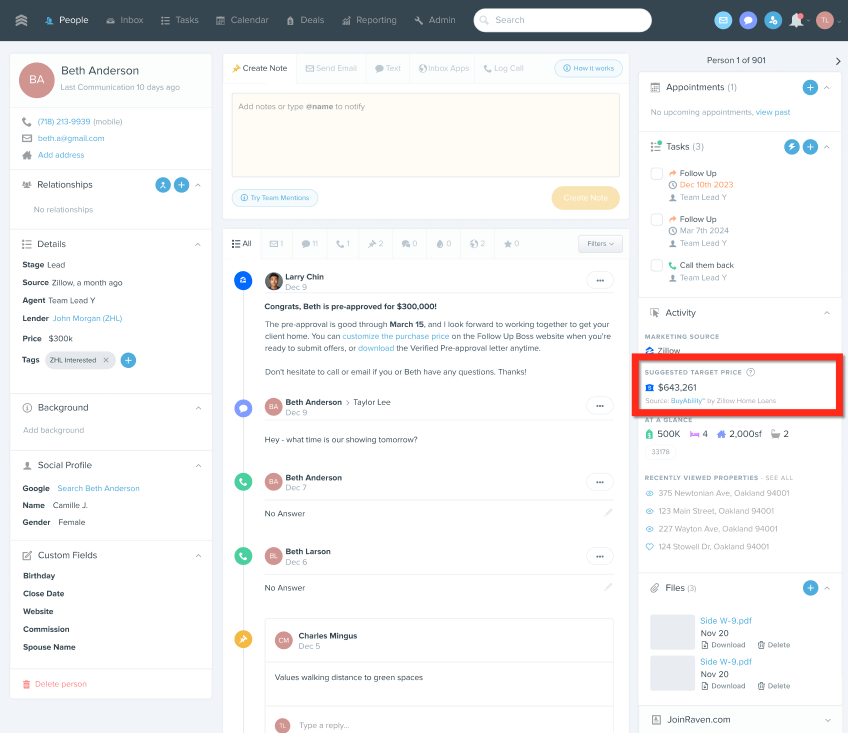Click the lightning bolt icon in Tasks
Viewport: 848px width, 733px height.
point(791,147)
